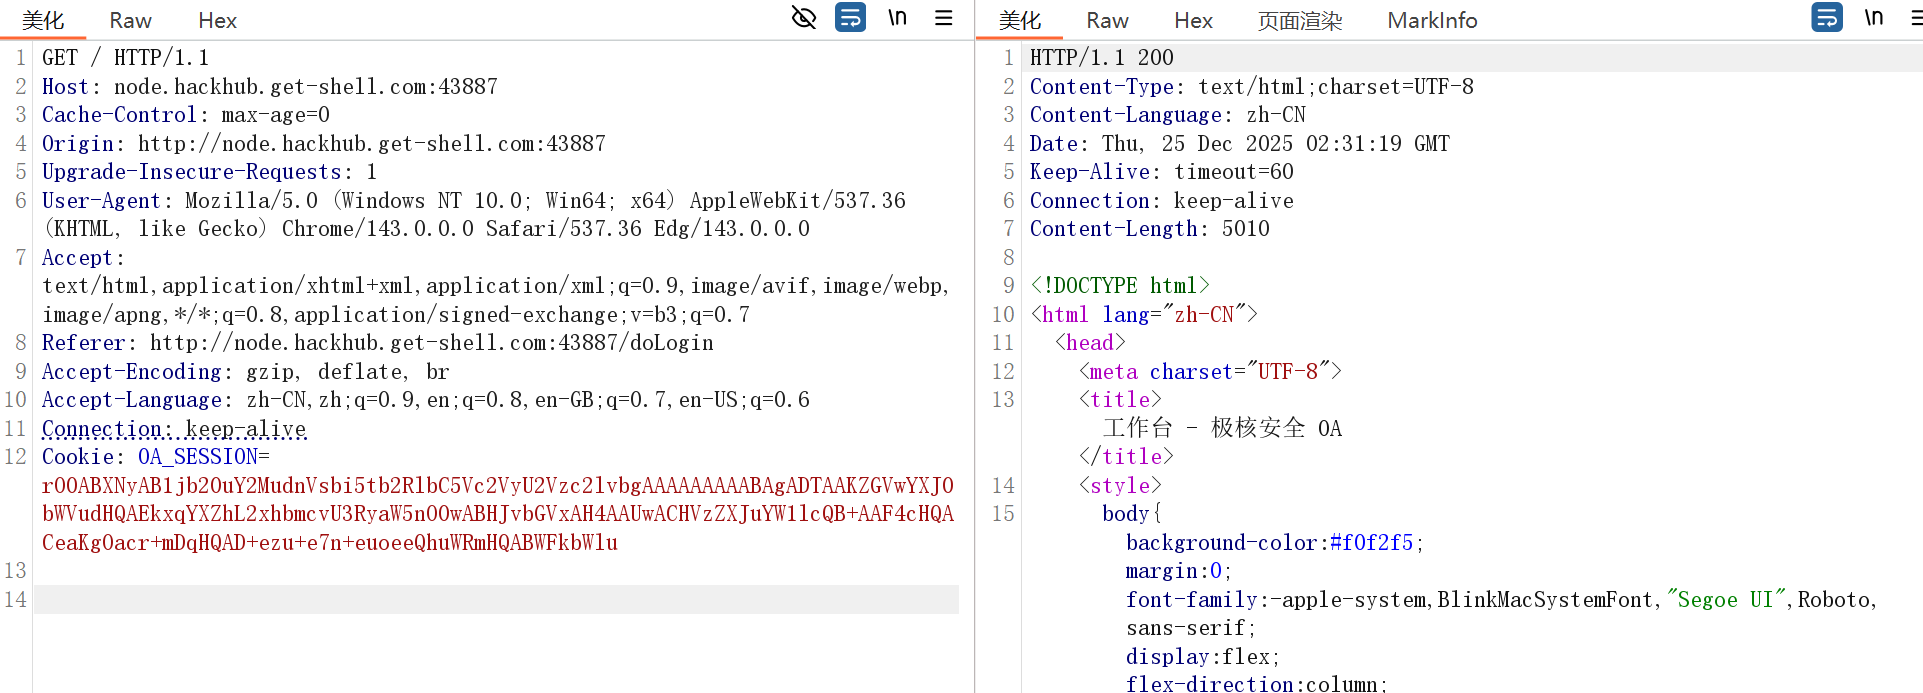
Task: Toggle word wrap in the response panel
Action: 1826,17
